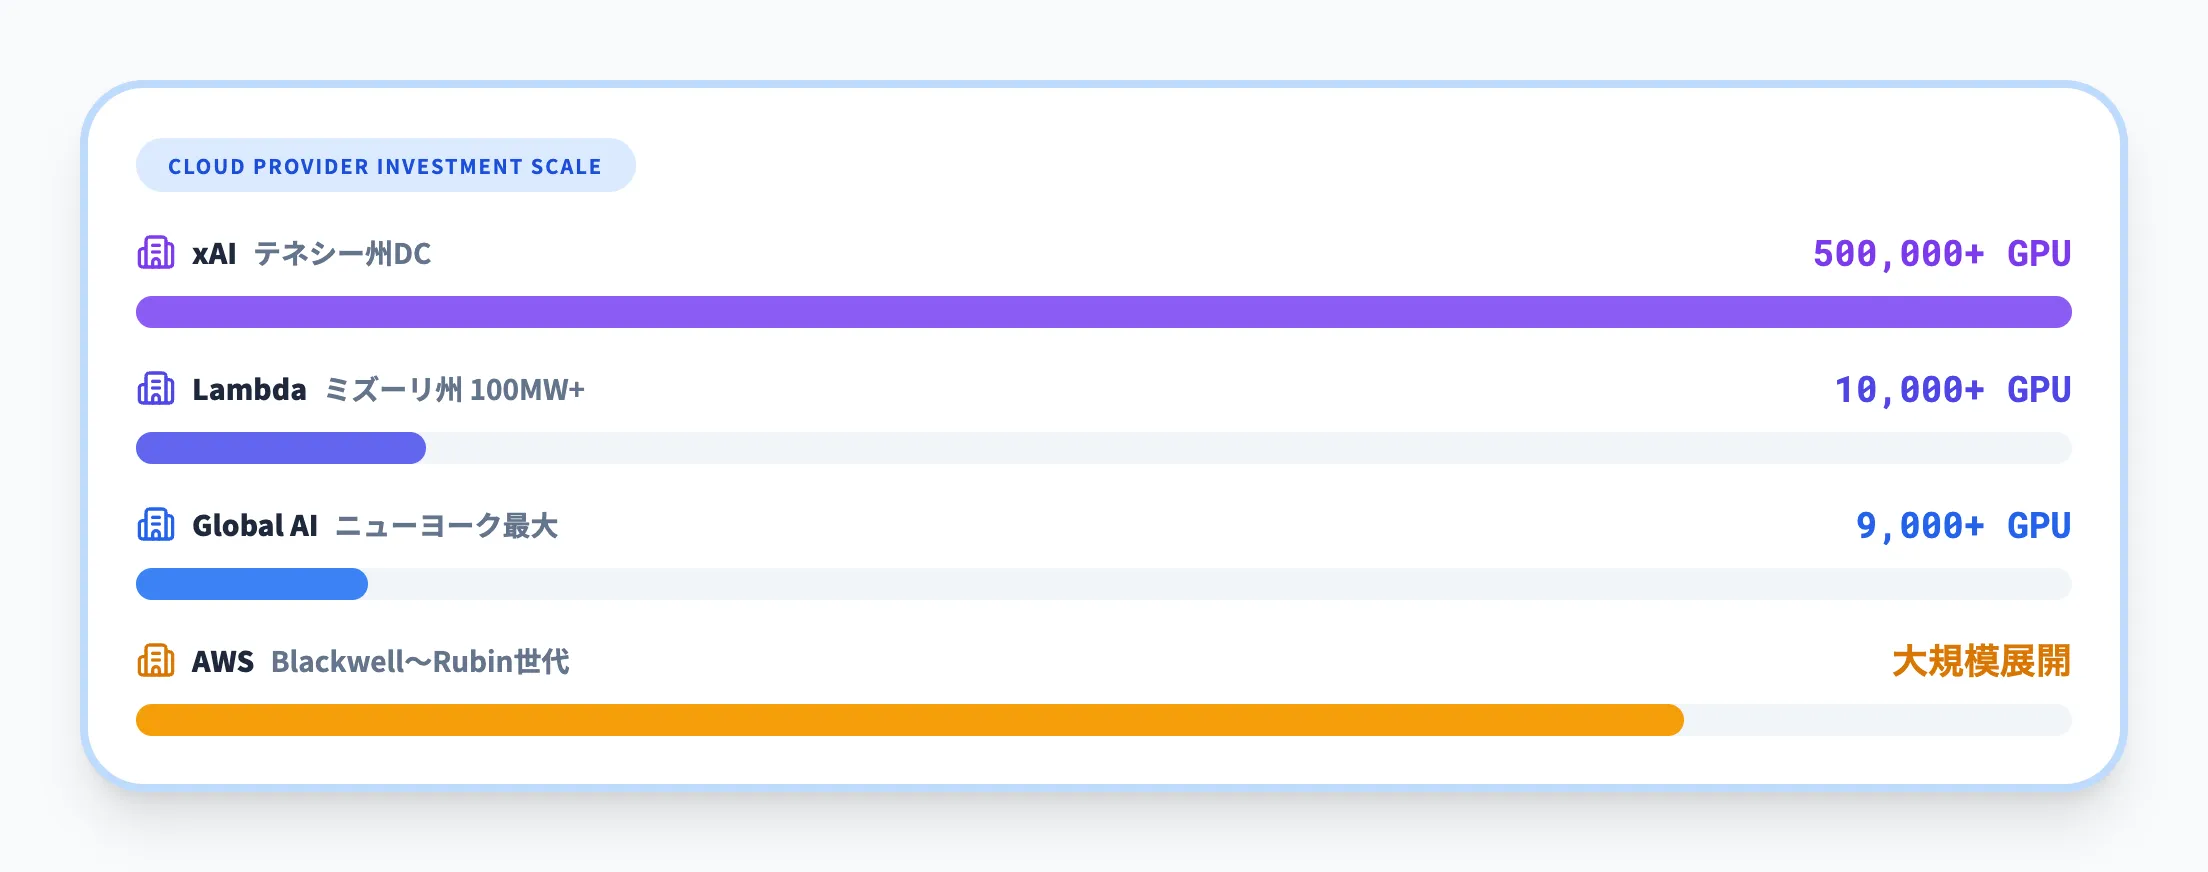This screenshot has height=872, width=2208.
Task: Click the orange building icon beside AWS
Action: (156, 661)
